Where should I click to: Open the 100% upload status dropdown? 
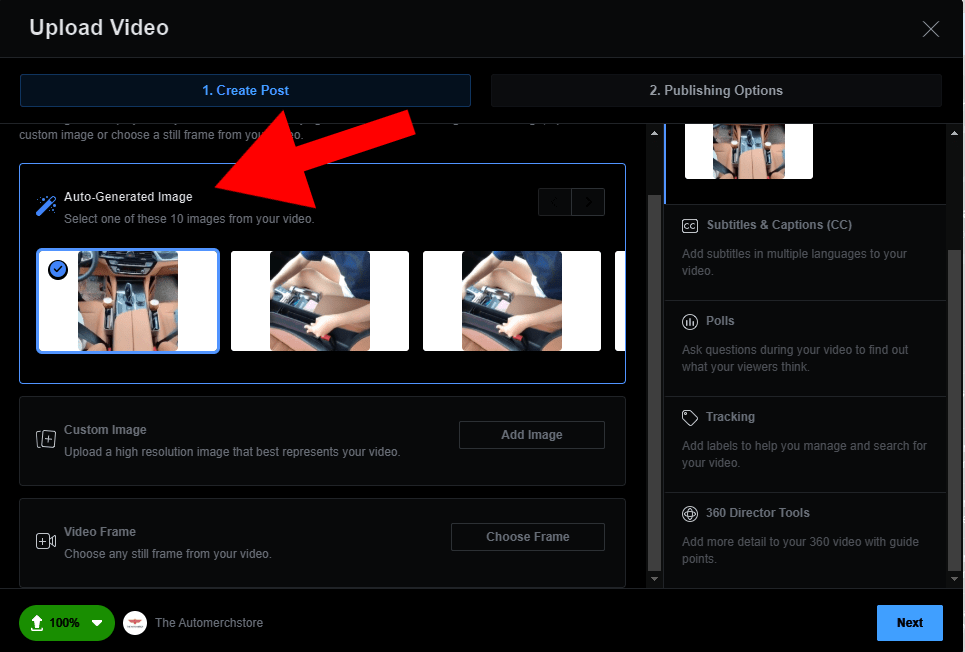pos(97,623)
